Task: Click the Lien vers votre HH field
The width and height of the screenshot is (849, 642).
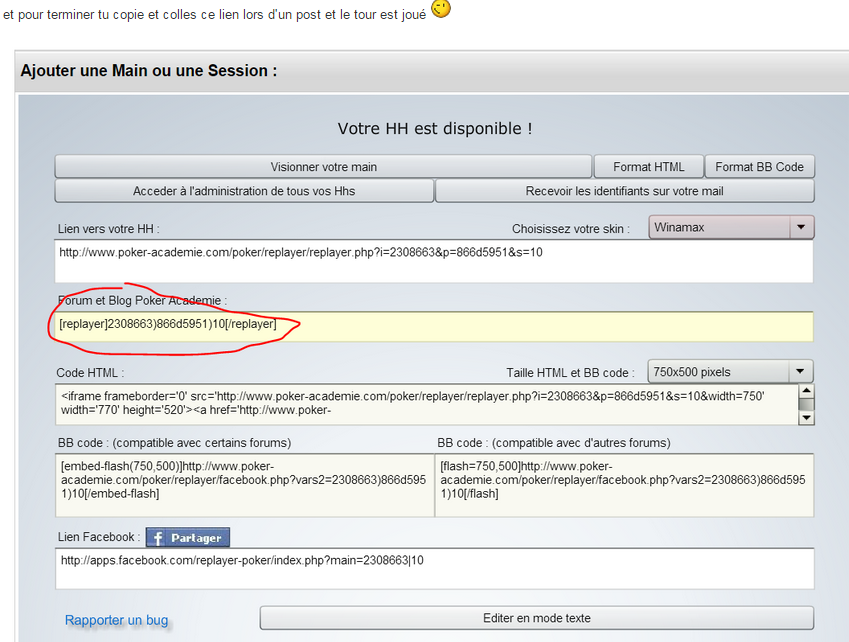Action: 434,261
